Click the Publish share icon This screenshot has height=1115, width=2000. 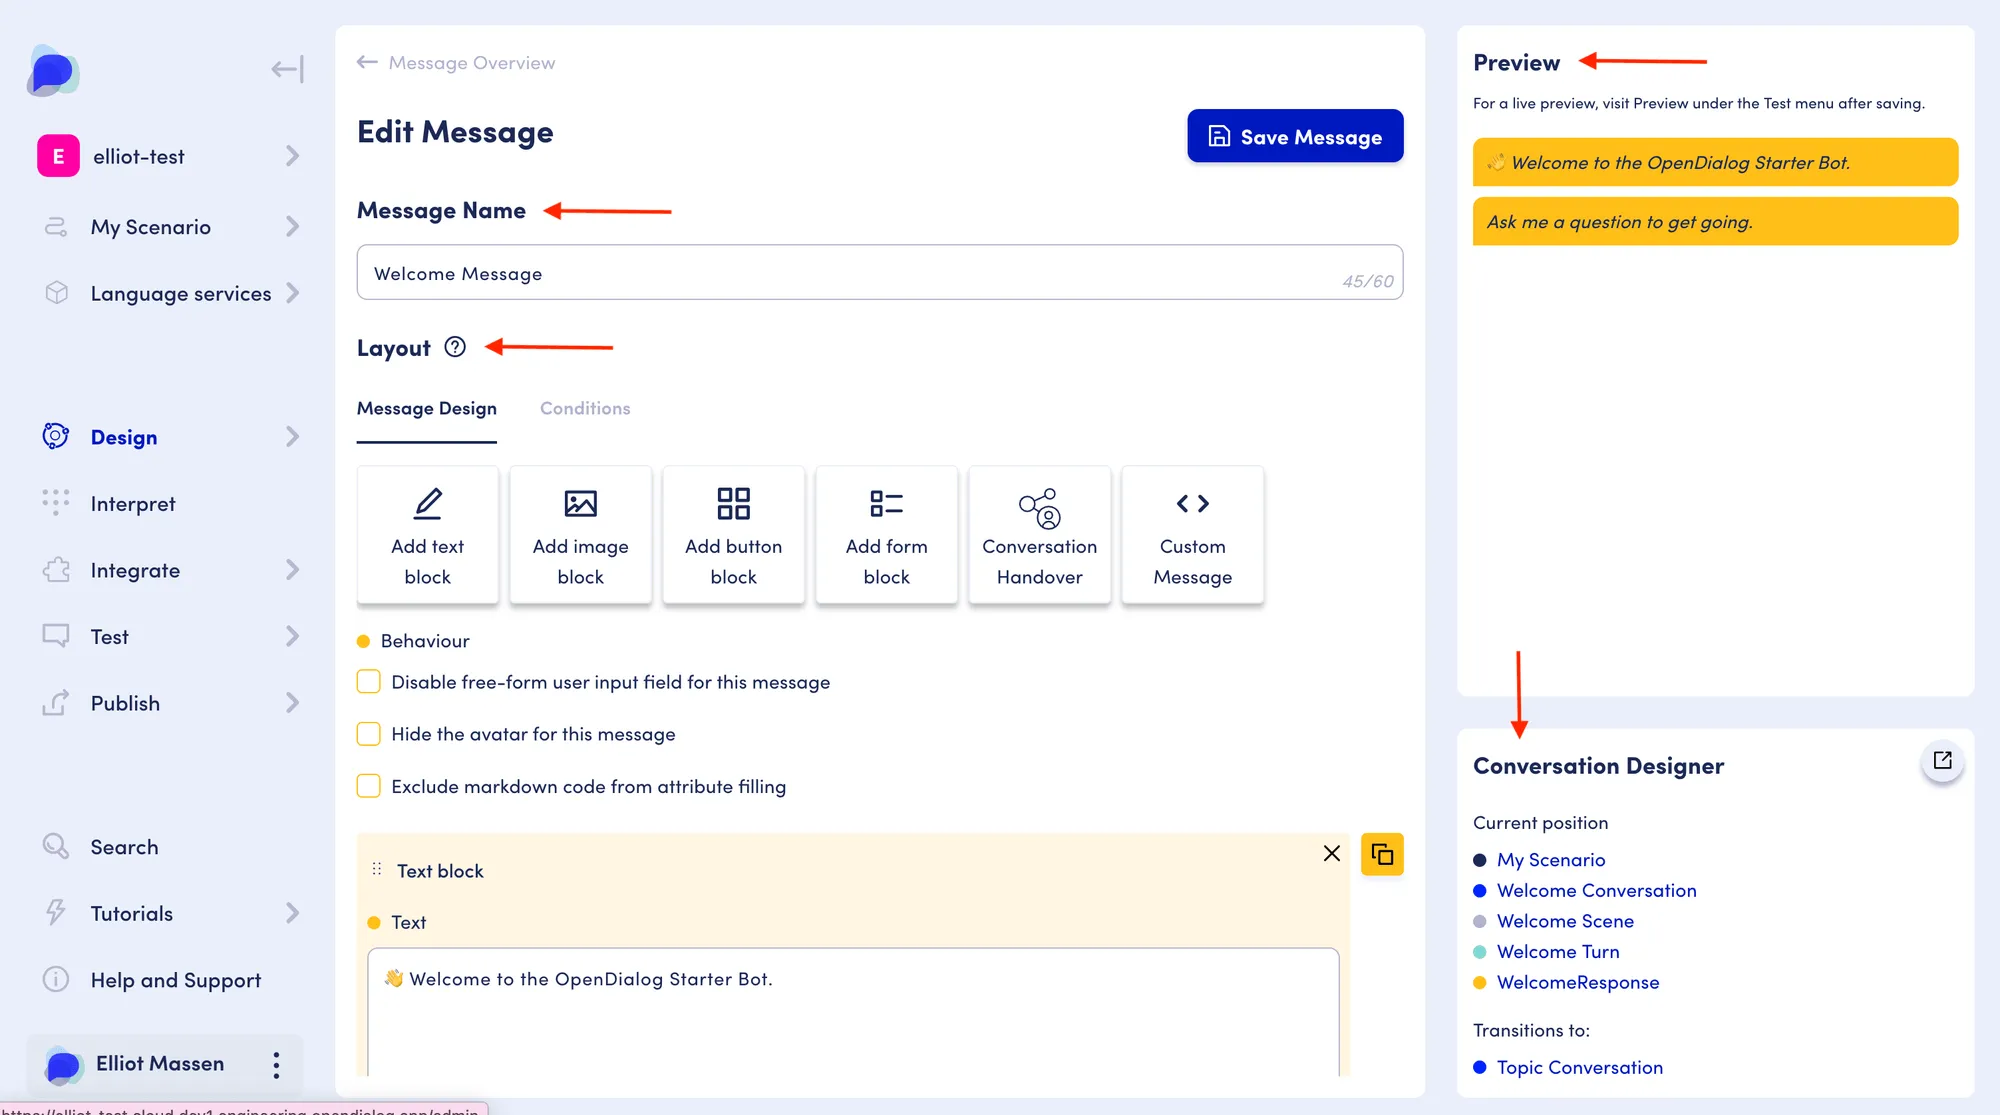click(x=56, y=703)
